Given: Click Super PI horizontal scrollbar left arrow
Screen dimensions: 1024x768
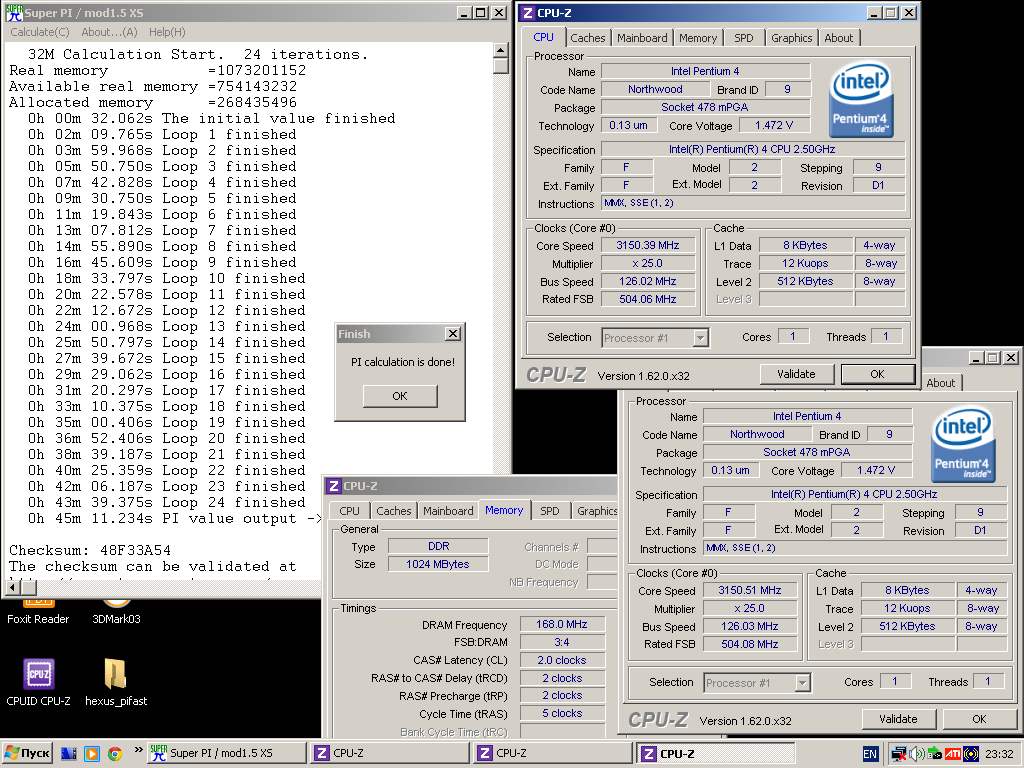Looking at the screenshot, I should tap(12, 587).
